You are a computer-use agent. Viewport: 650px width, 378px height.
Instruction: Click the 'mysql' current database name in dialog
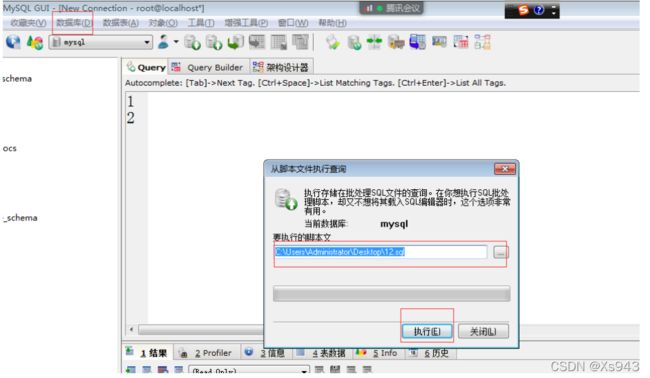pos(394,224)
